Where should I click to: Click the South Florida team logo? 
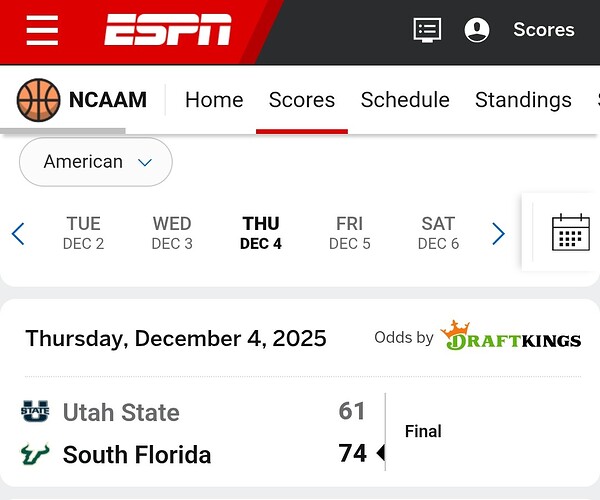pos(35,455)
